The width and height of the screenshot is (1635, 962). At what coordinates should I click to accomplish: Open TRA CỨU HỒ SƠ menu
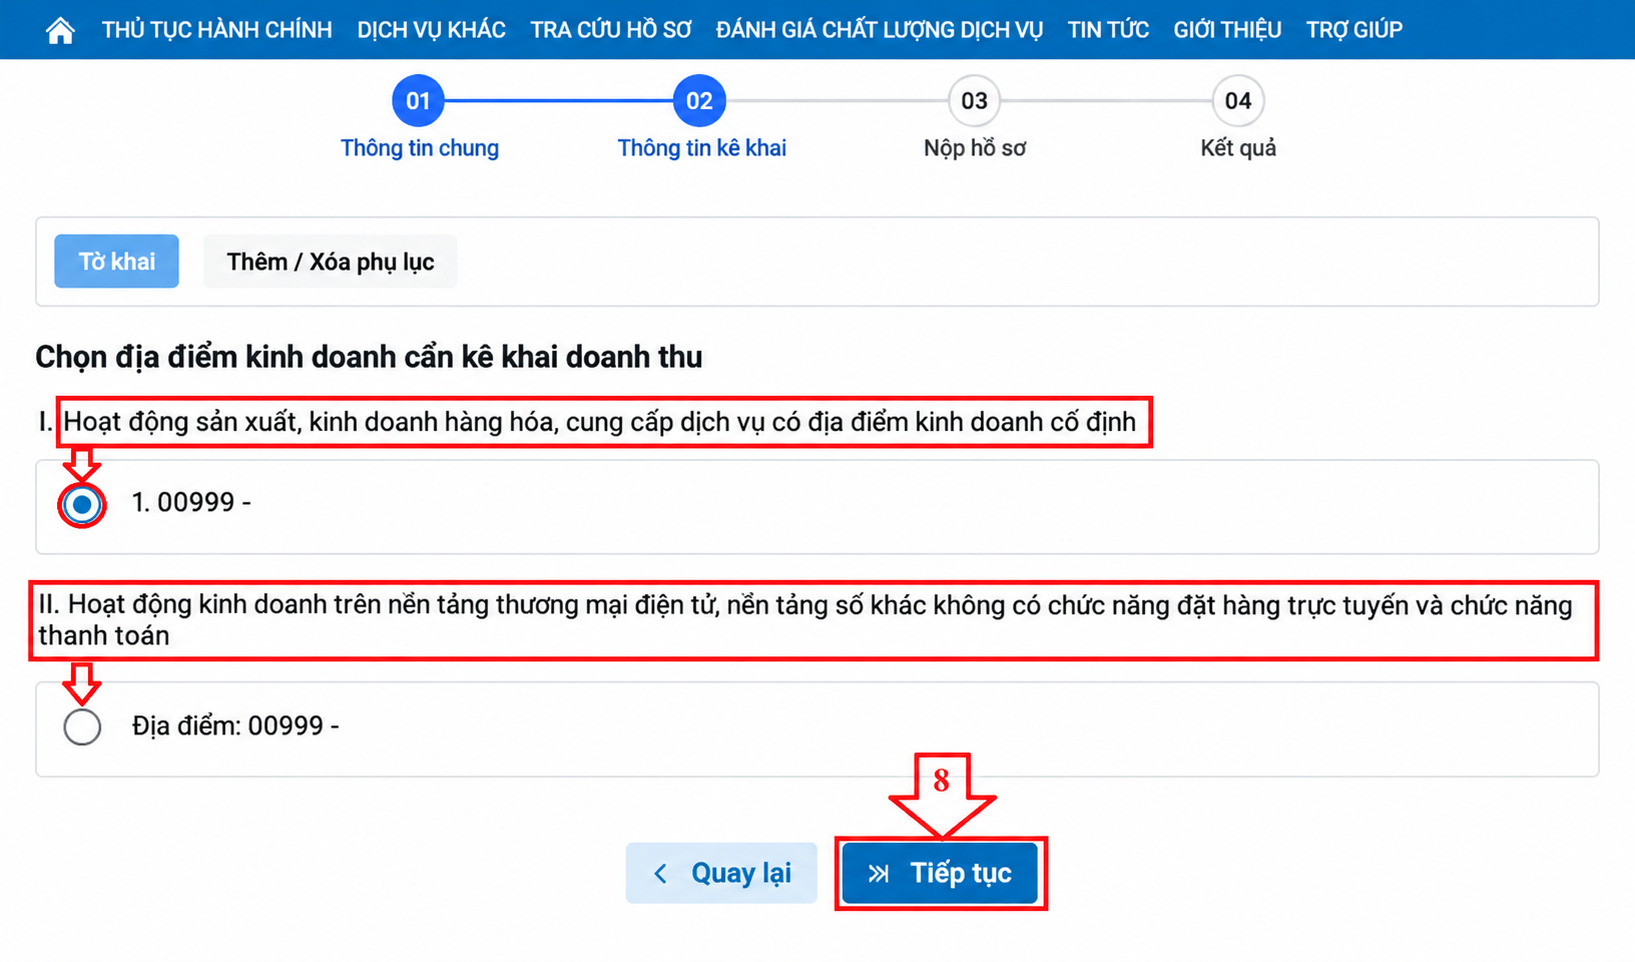pos(611,30)
